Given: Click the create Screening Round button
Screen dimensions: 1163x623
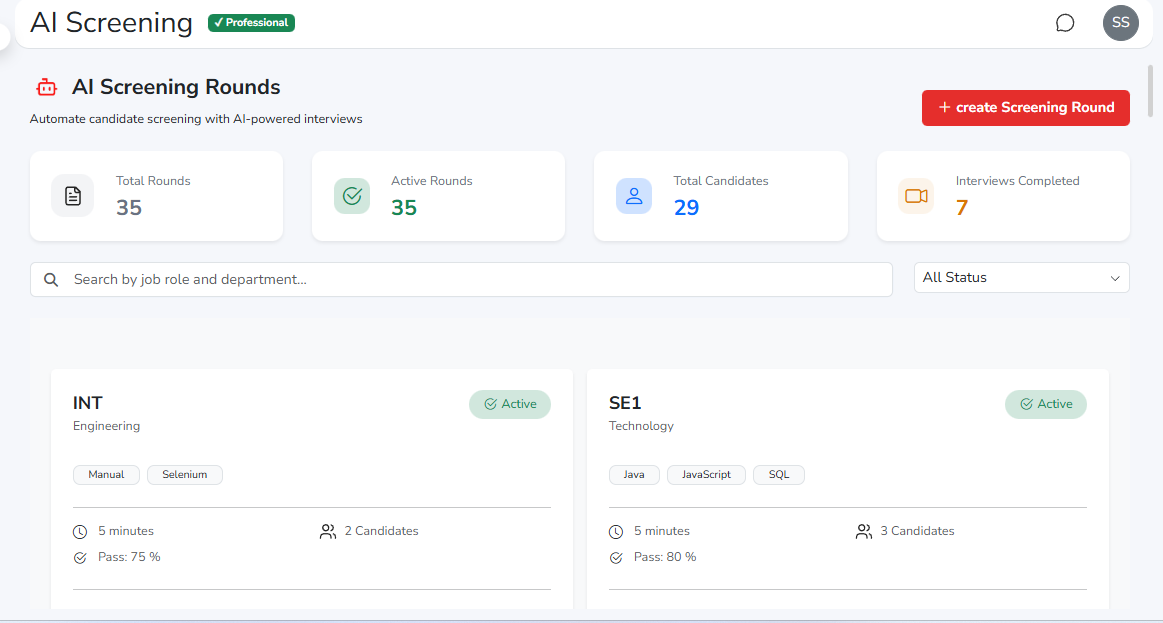Looking at the screenshot, I should point(1026,107).
